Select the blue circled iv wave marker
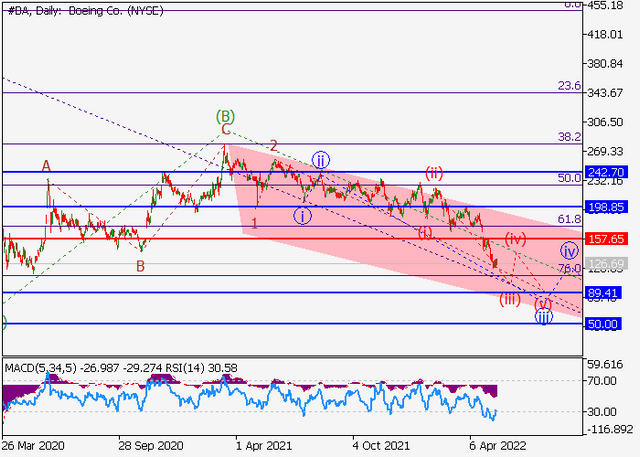 coord(569,251)
